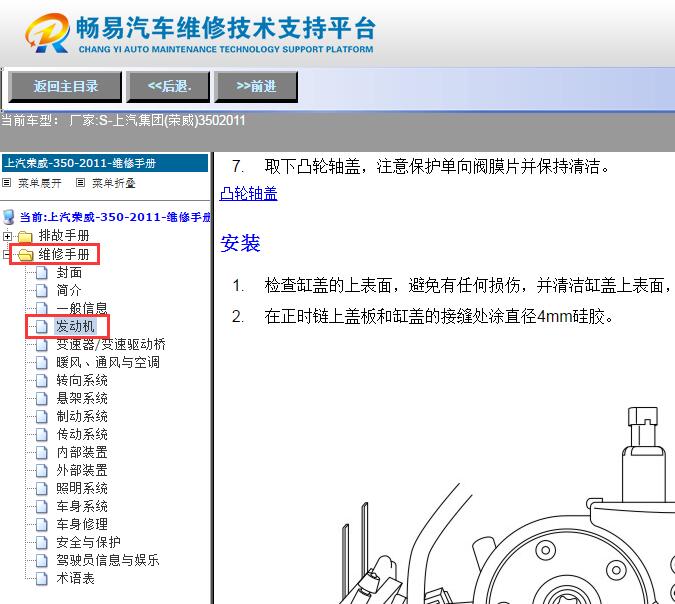Go back with <<后退 button

coord(168,87)
